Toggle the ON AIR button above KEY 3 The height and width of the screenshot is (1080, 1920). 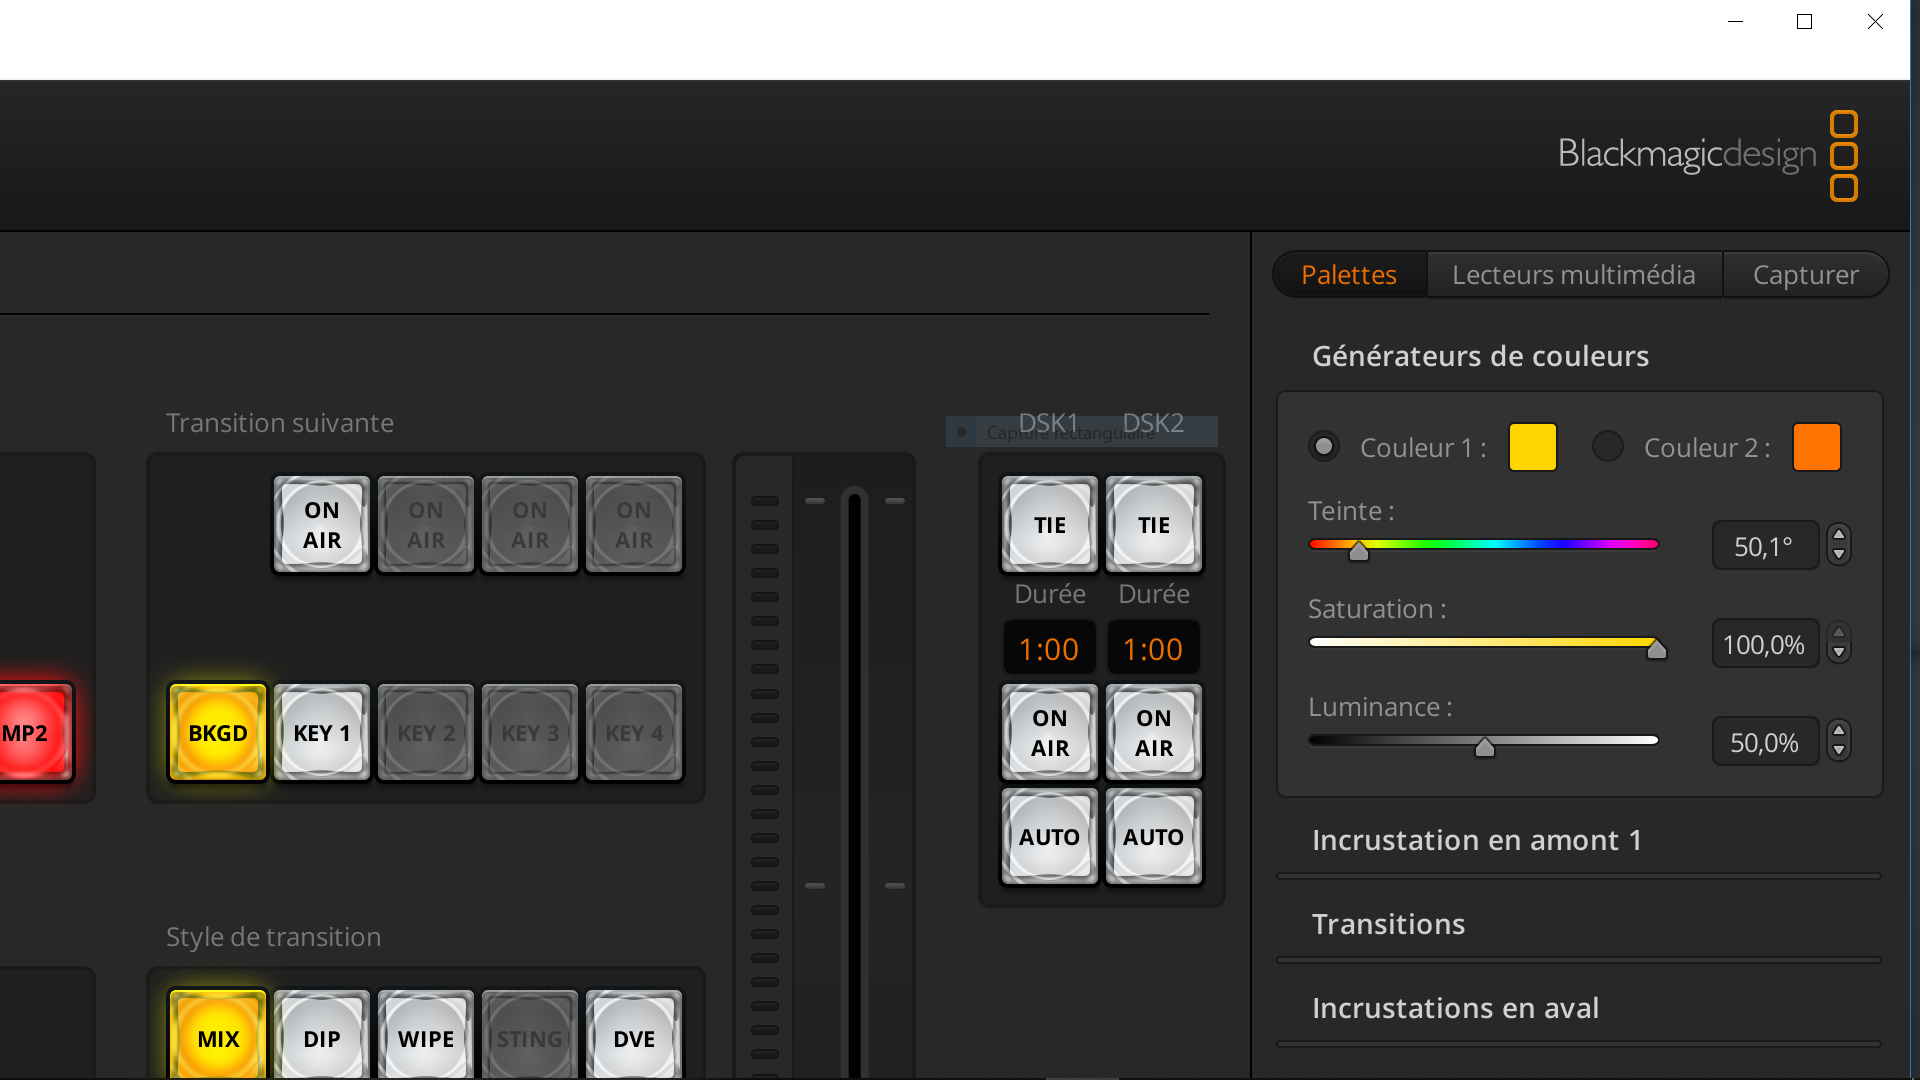tap(530, 525)
